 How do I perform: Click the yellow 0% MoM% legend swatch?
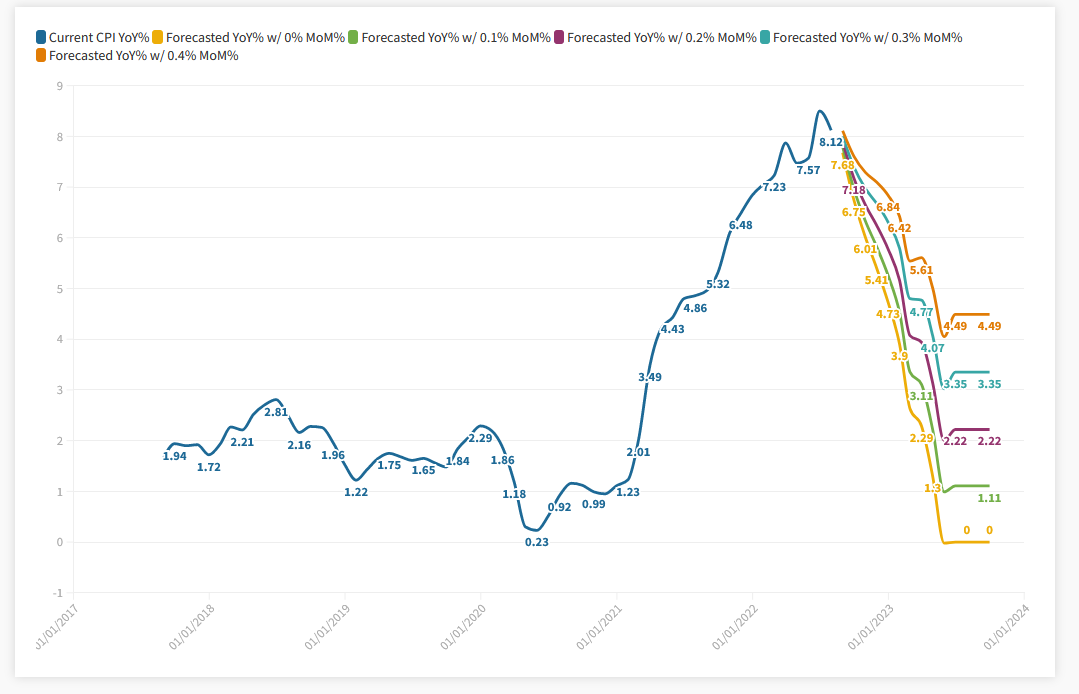coord(158,38)
